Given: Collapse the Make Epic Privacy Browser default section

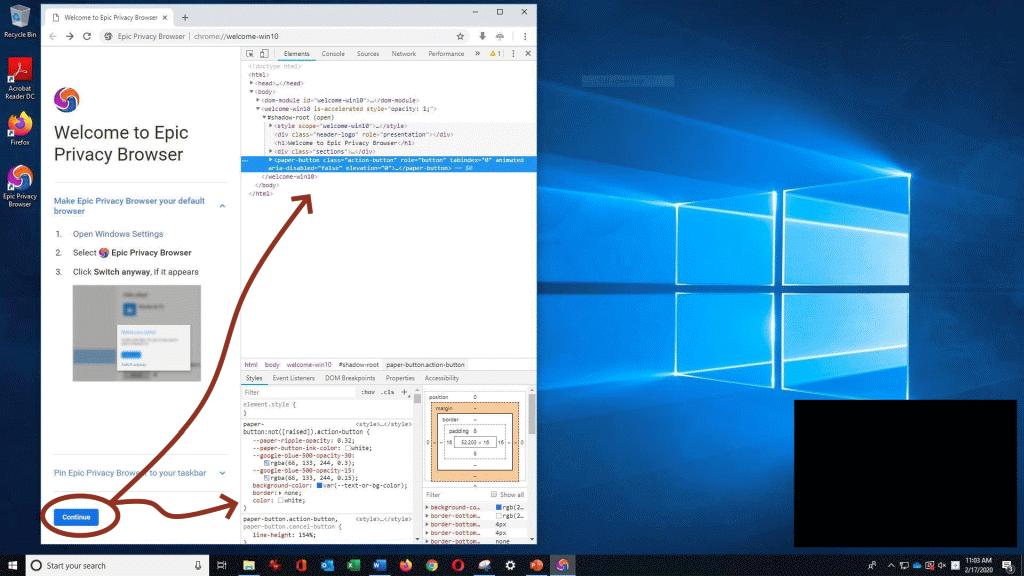Looking at the screenshot, I should pos(222,206).
